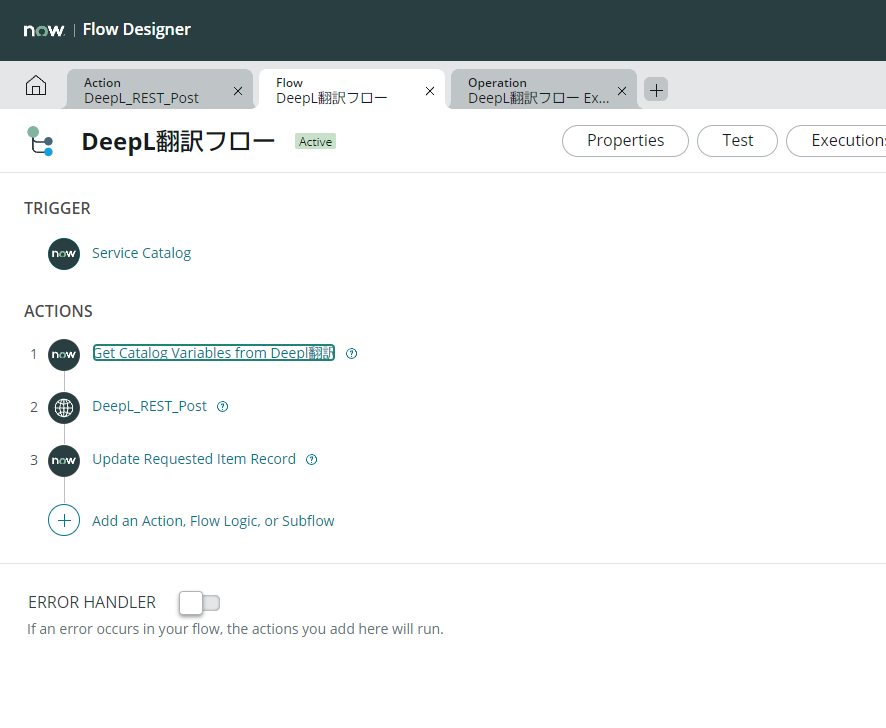This screenshot has height=728, width=886.
Task: Go to the Flow Designer home icon
Action: (36, 85)
